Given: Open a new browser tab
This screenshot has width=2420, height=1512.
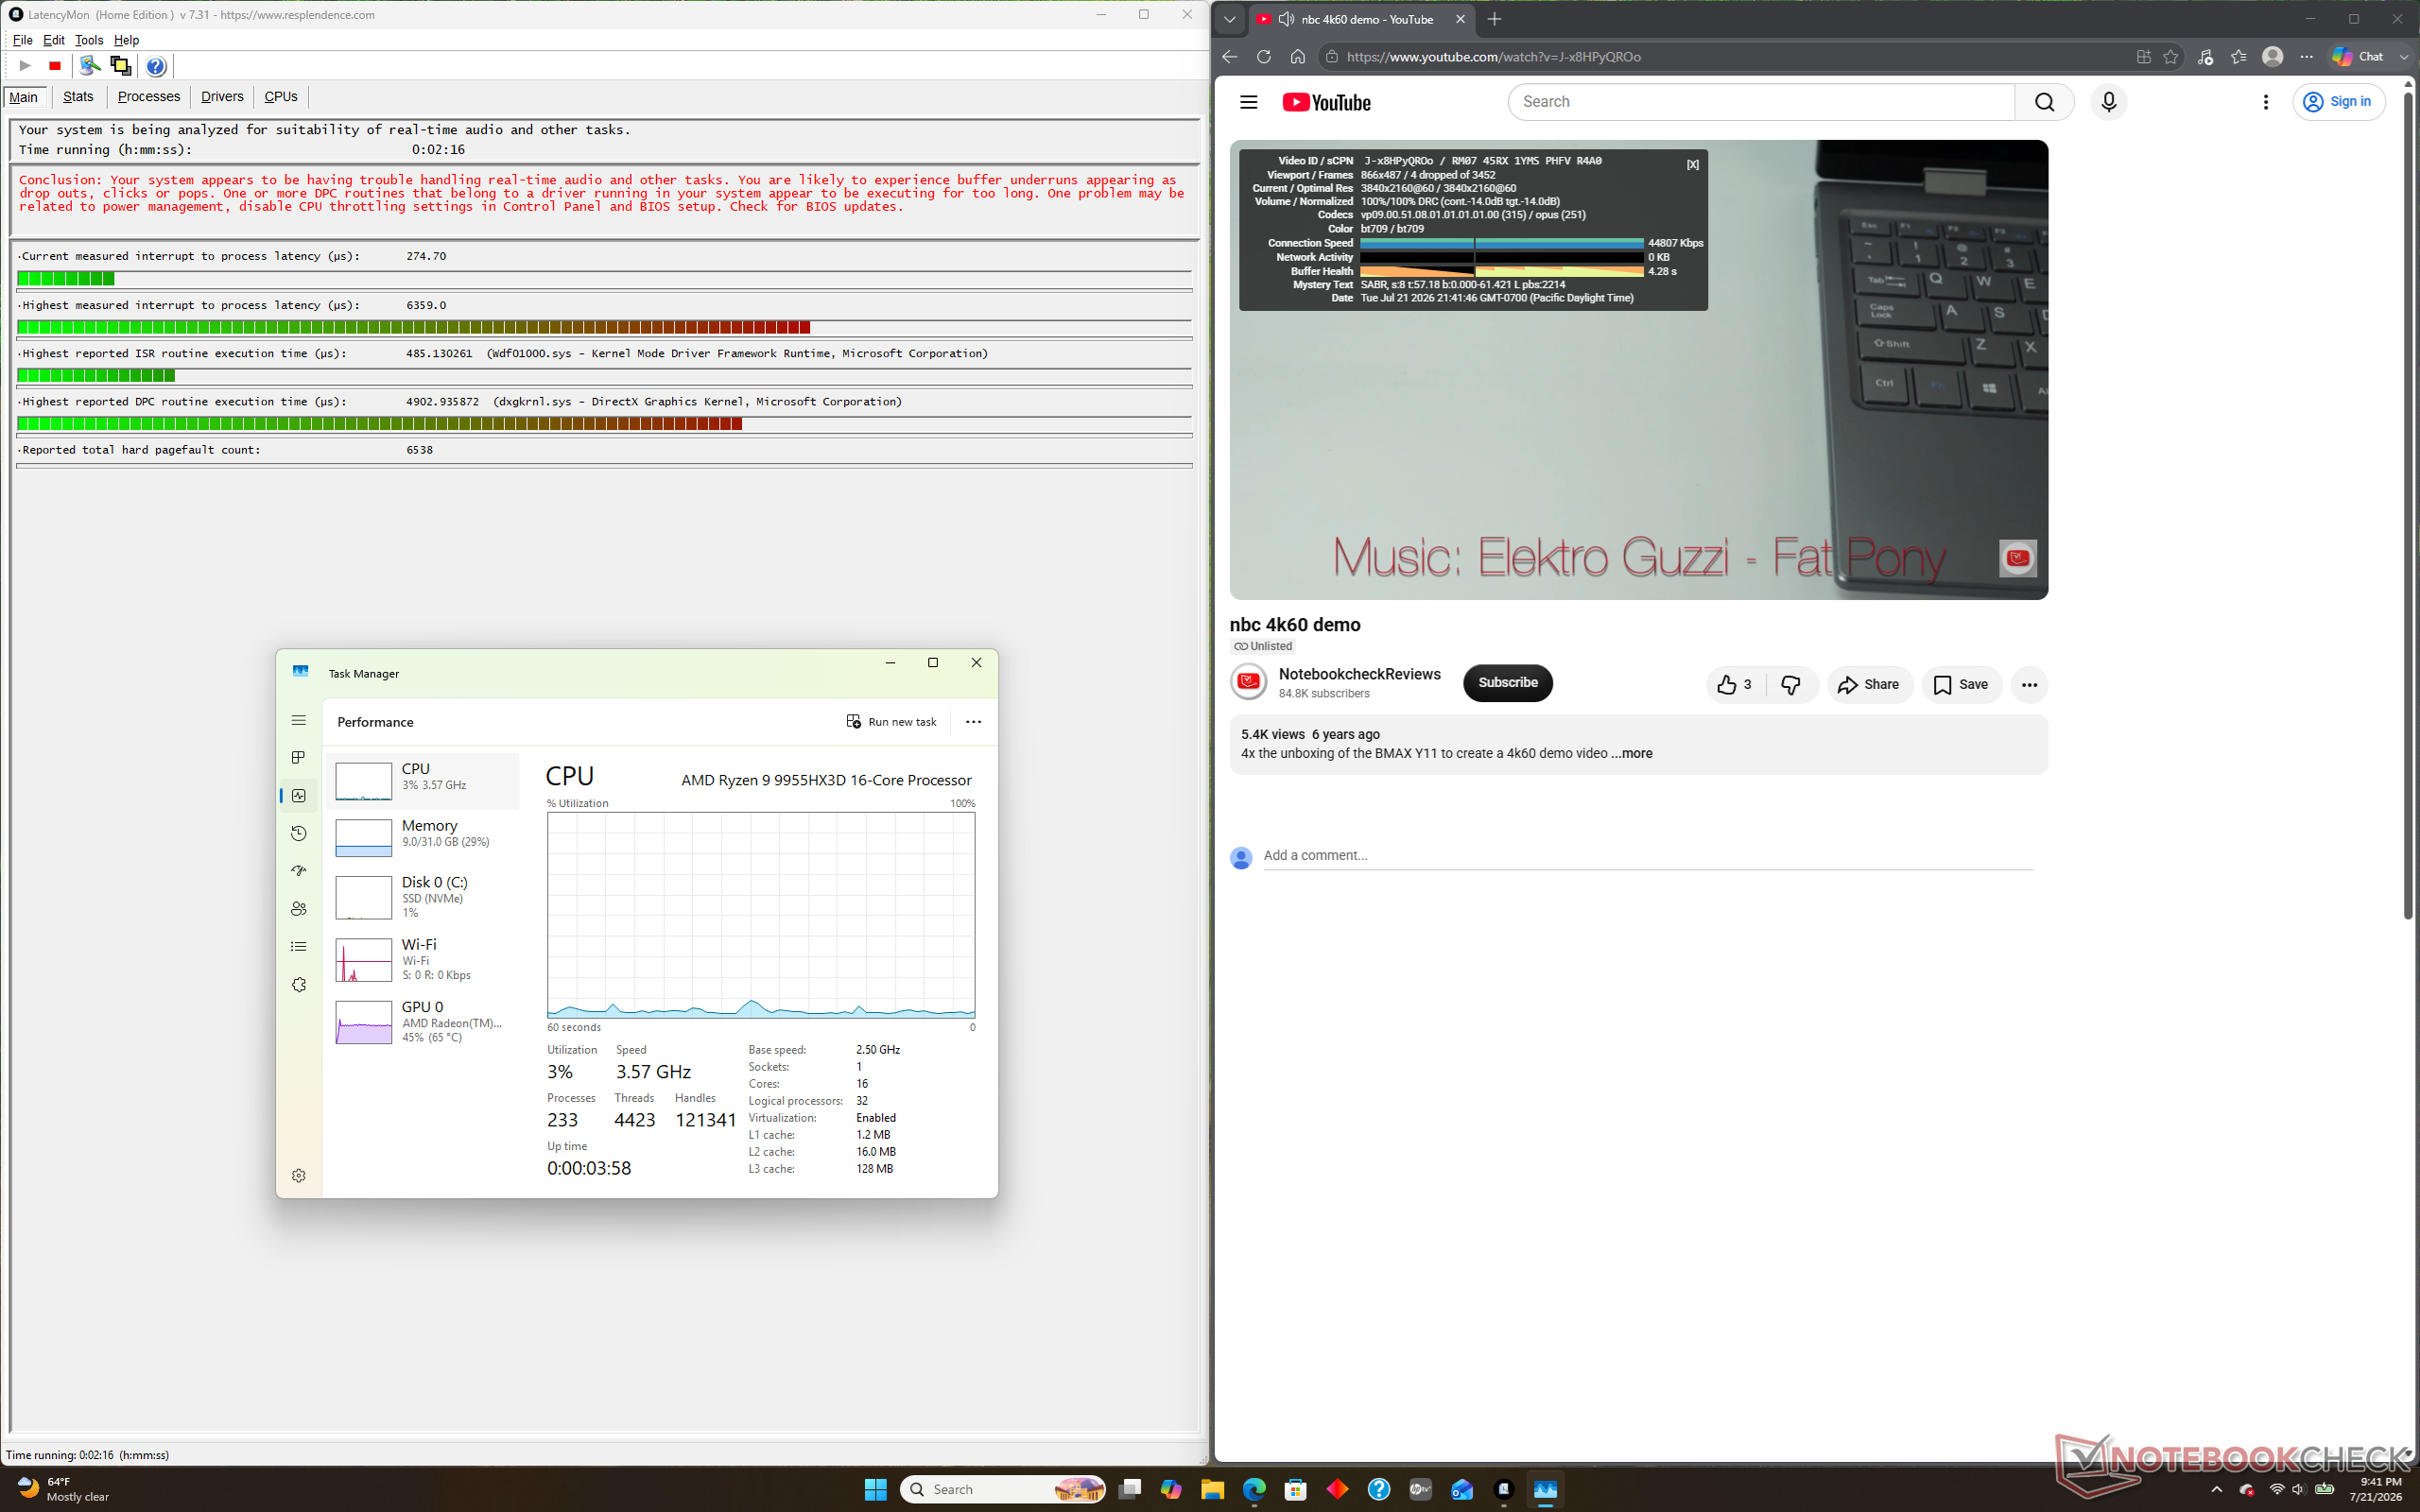Looking at the screenshot, I should click(1495, 19).
